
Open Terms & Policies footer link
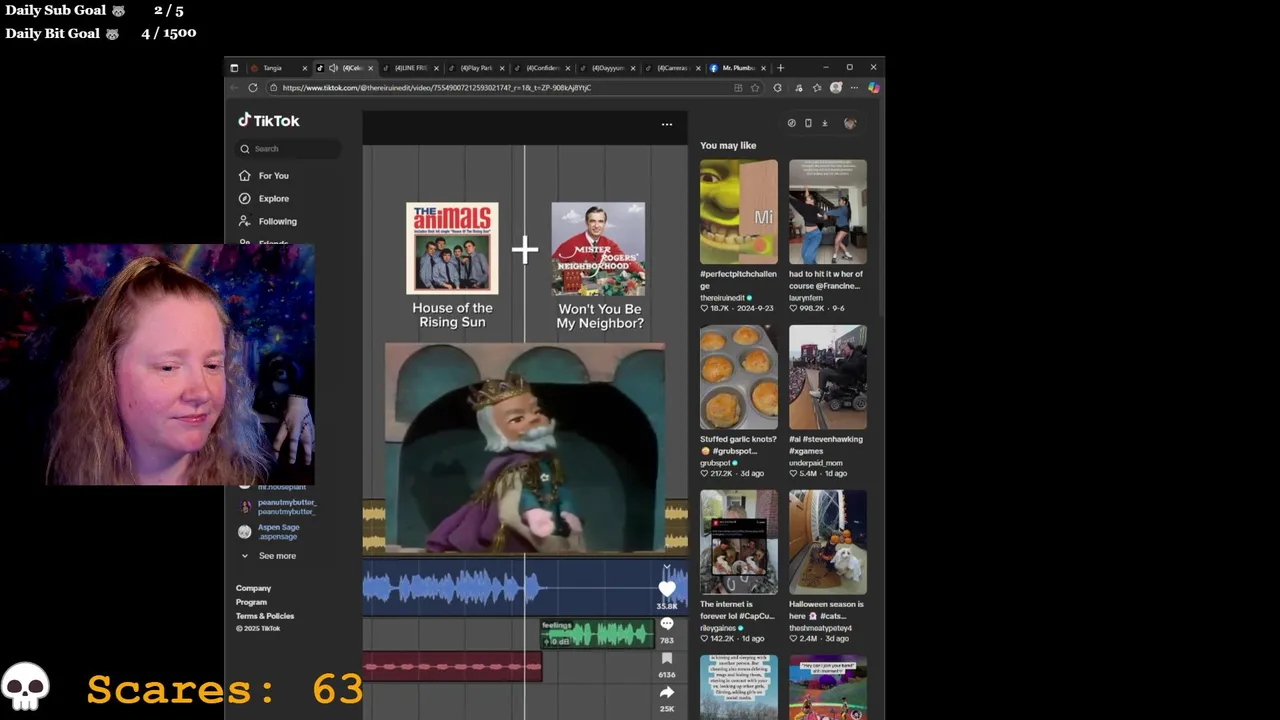tap(265, 616)
